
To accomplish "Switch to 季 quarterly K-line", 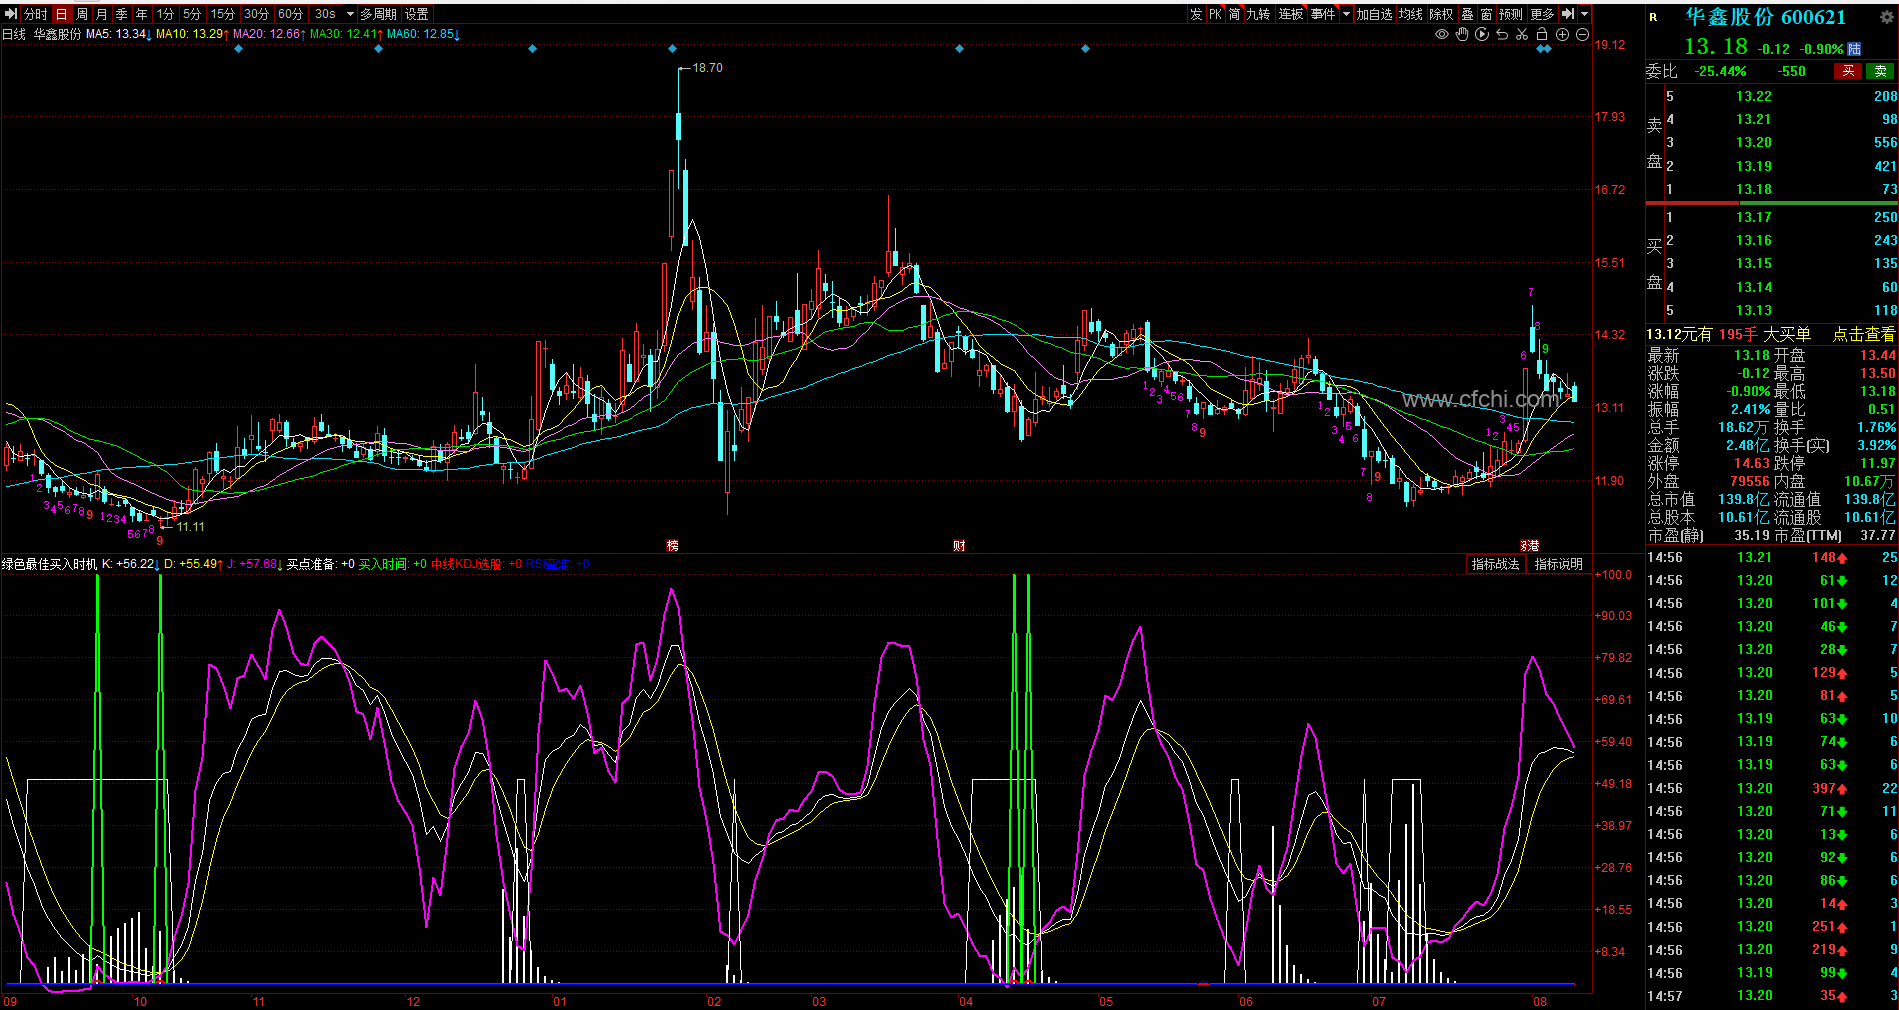I will (x=122, y=14).
